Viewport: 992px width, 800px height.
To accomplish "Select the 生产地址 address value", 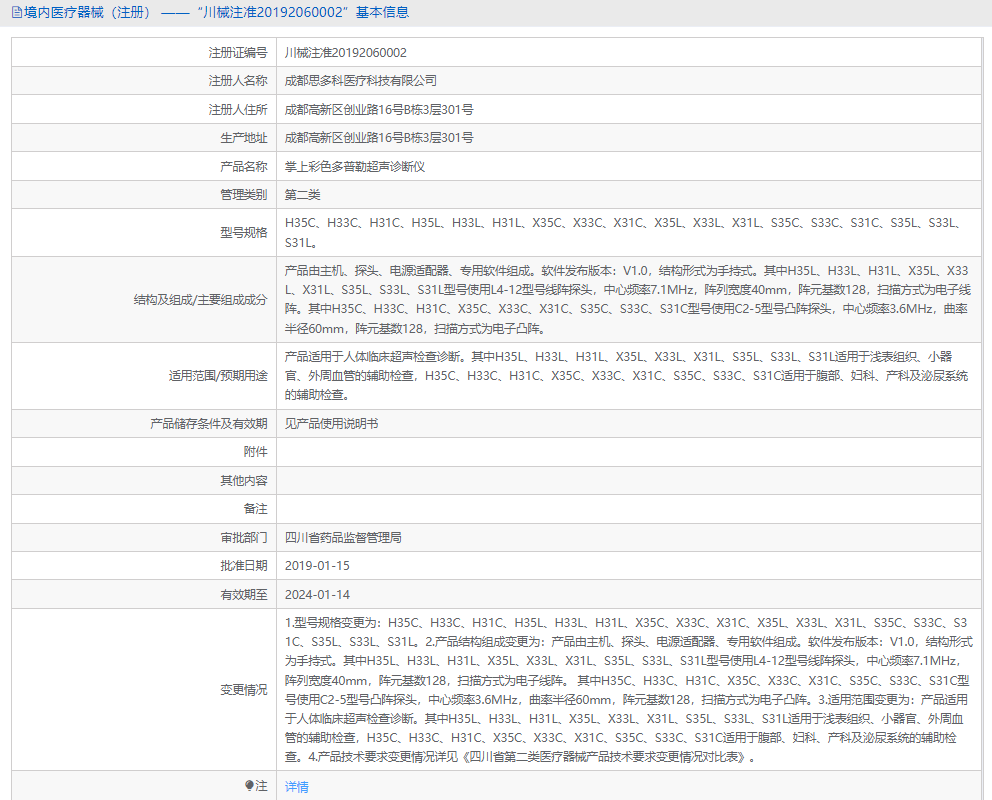I will [x=379, y=137].
